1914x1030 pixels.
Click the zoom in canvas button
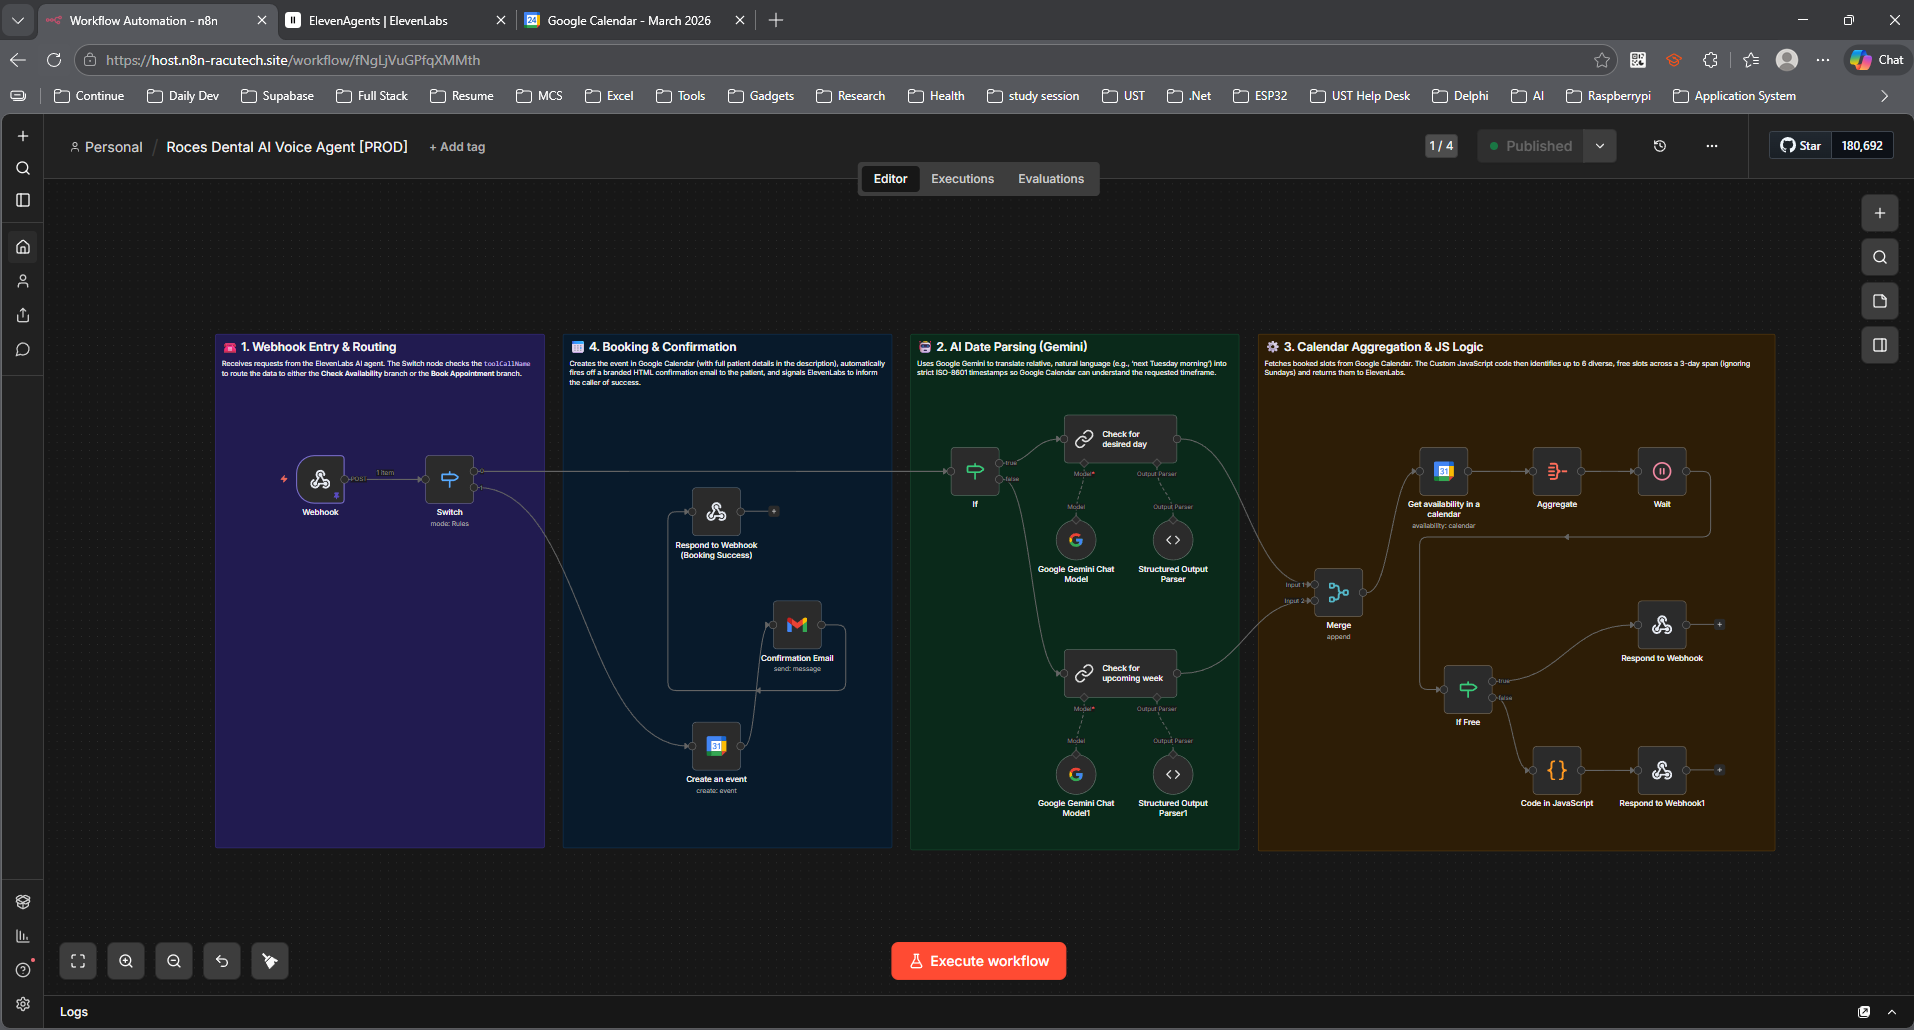(x=126, y=961)
